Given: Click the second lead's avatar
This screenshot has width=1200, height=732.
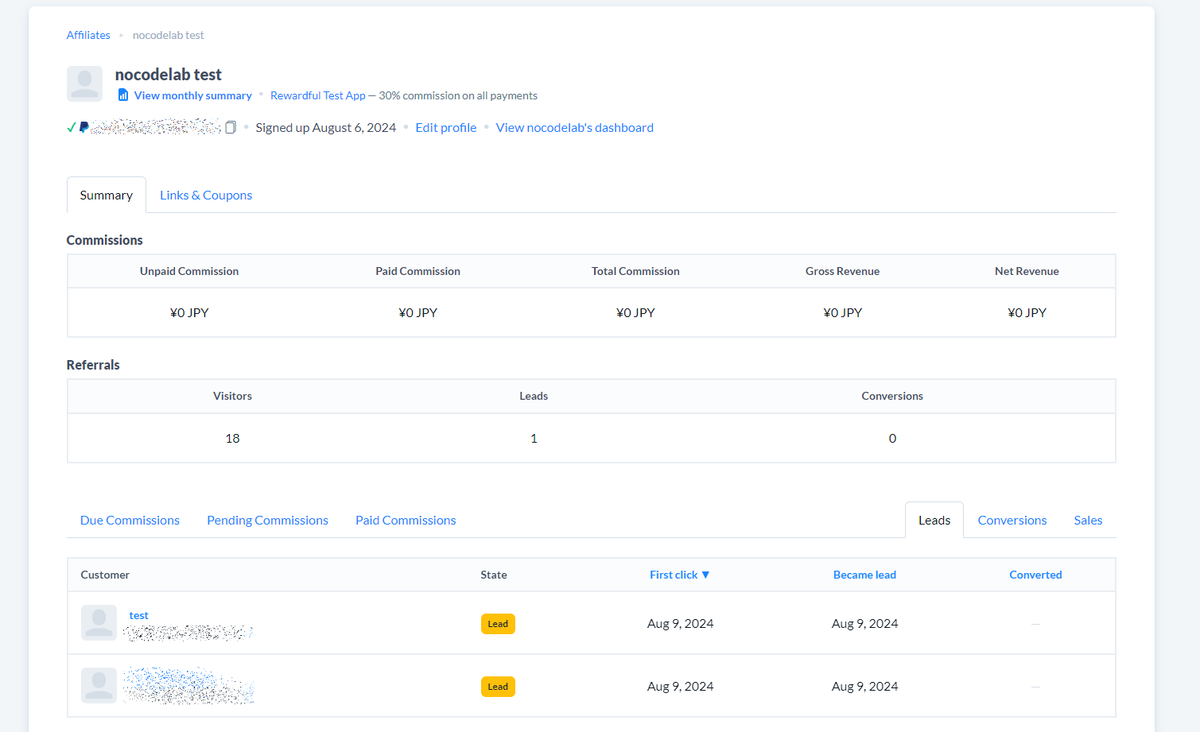Looking at the screenshot, I should (99, 686).
